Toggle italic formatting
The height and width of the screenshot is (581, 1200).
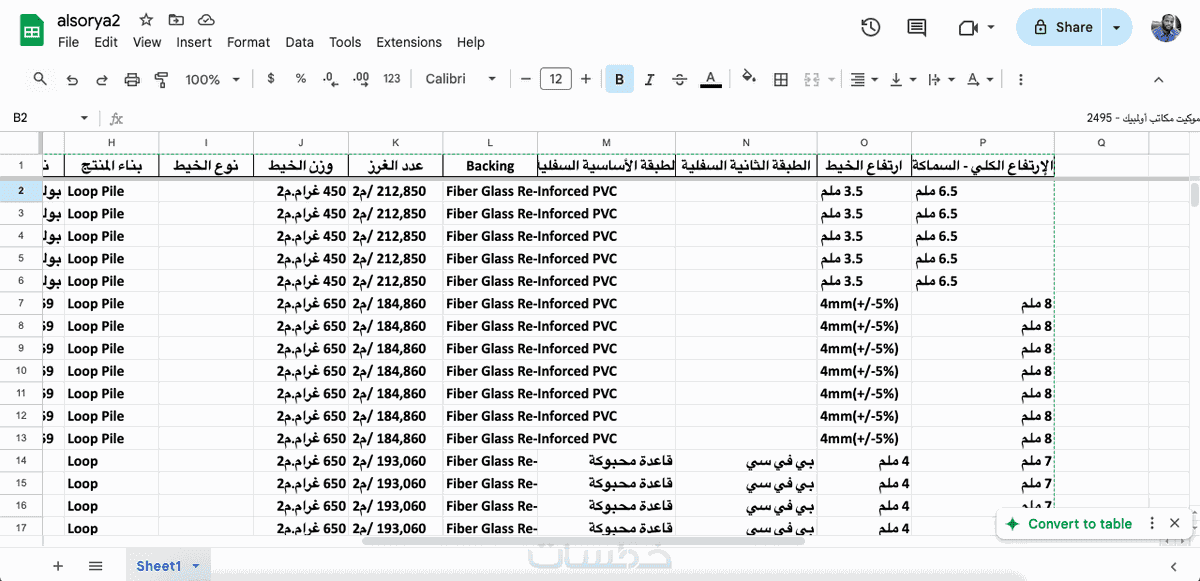click(x=650, y=80)
